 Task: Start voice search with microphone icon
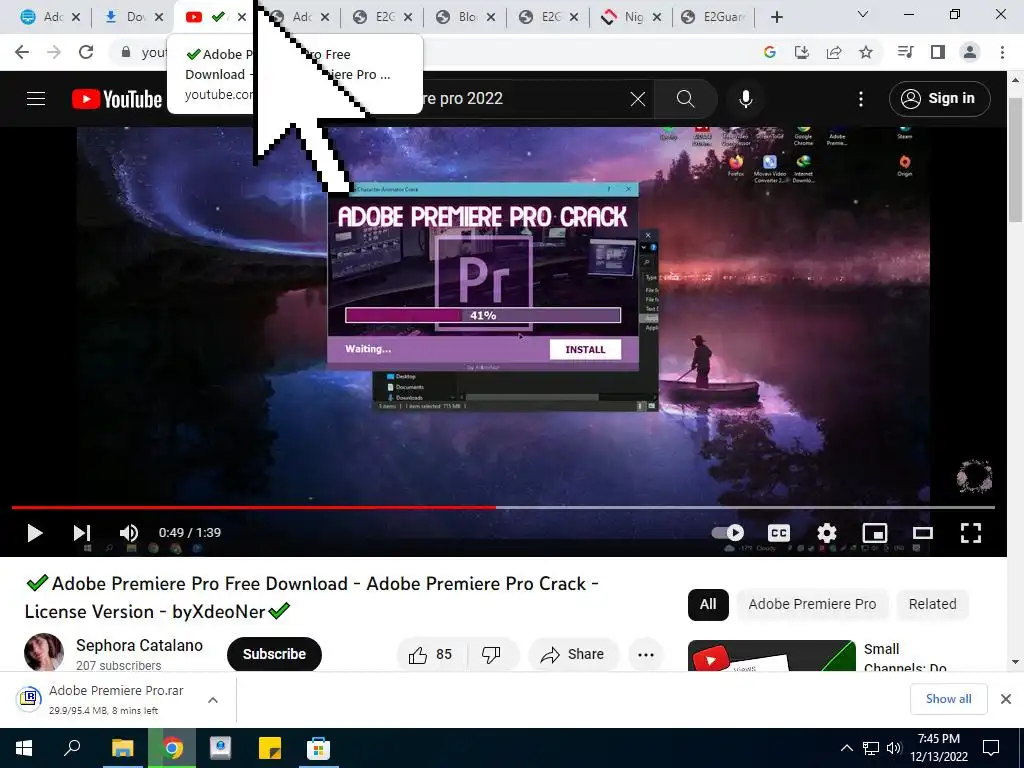coord(745,99)
